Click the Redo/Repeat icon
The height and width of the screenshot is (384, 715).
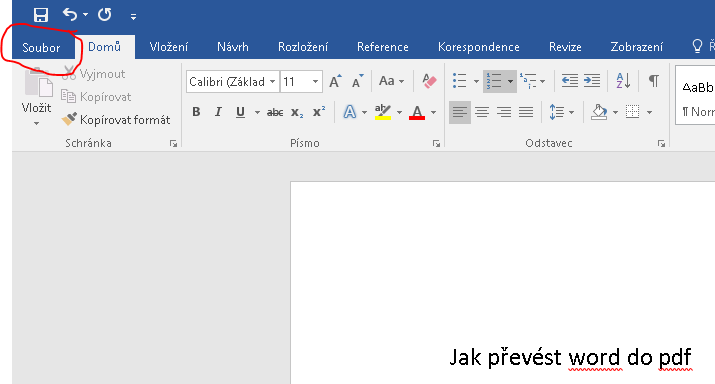[x=104, y=15]
